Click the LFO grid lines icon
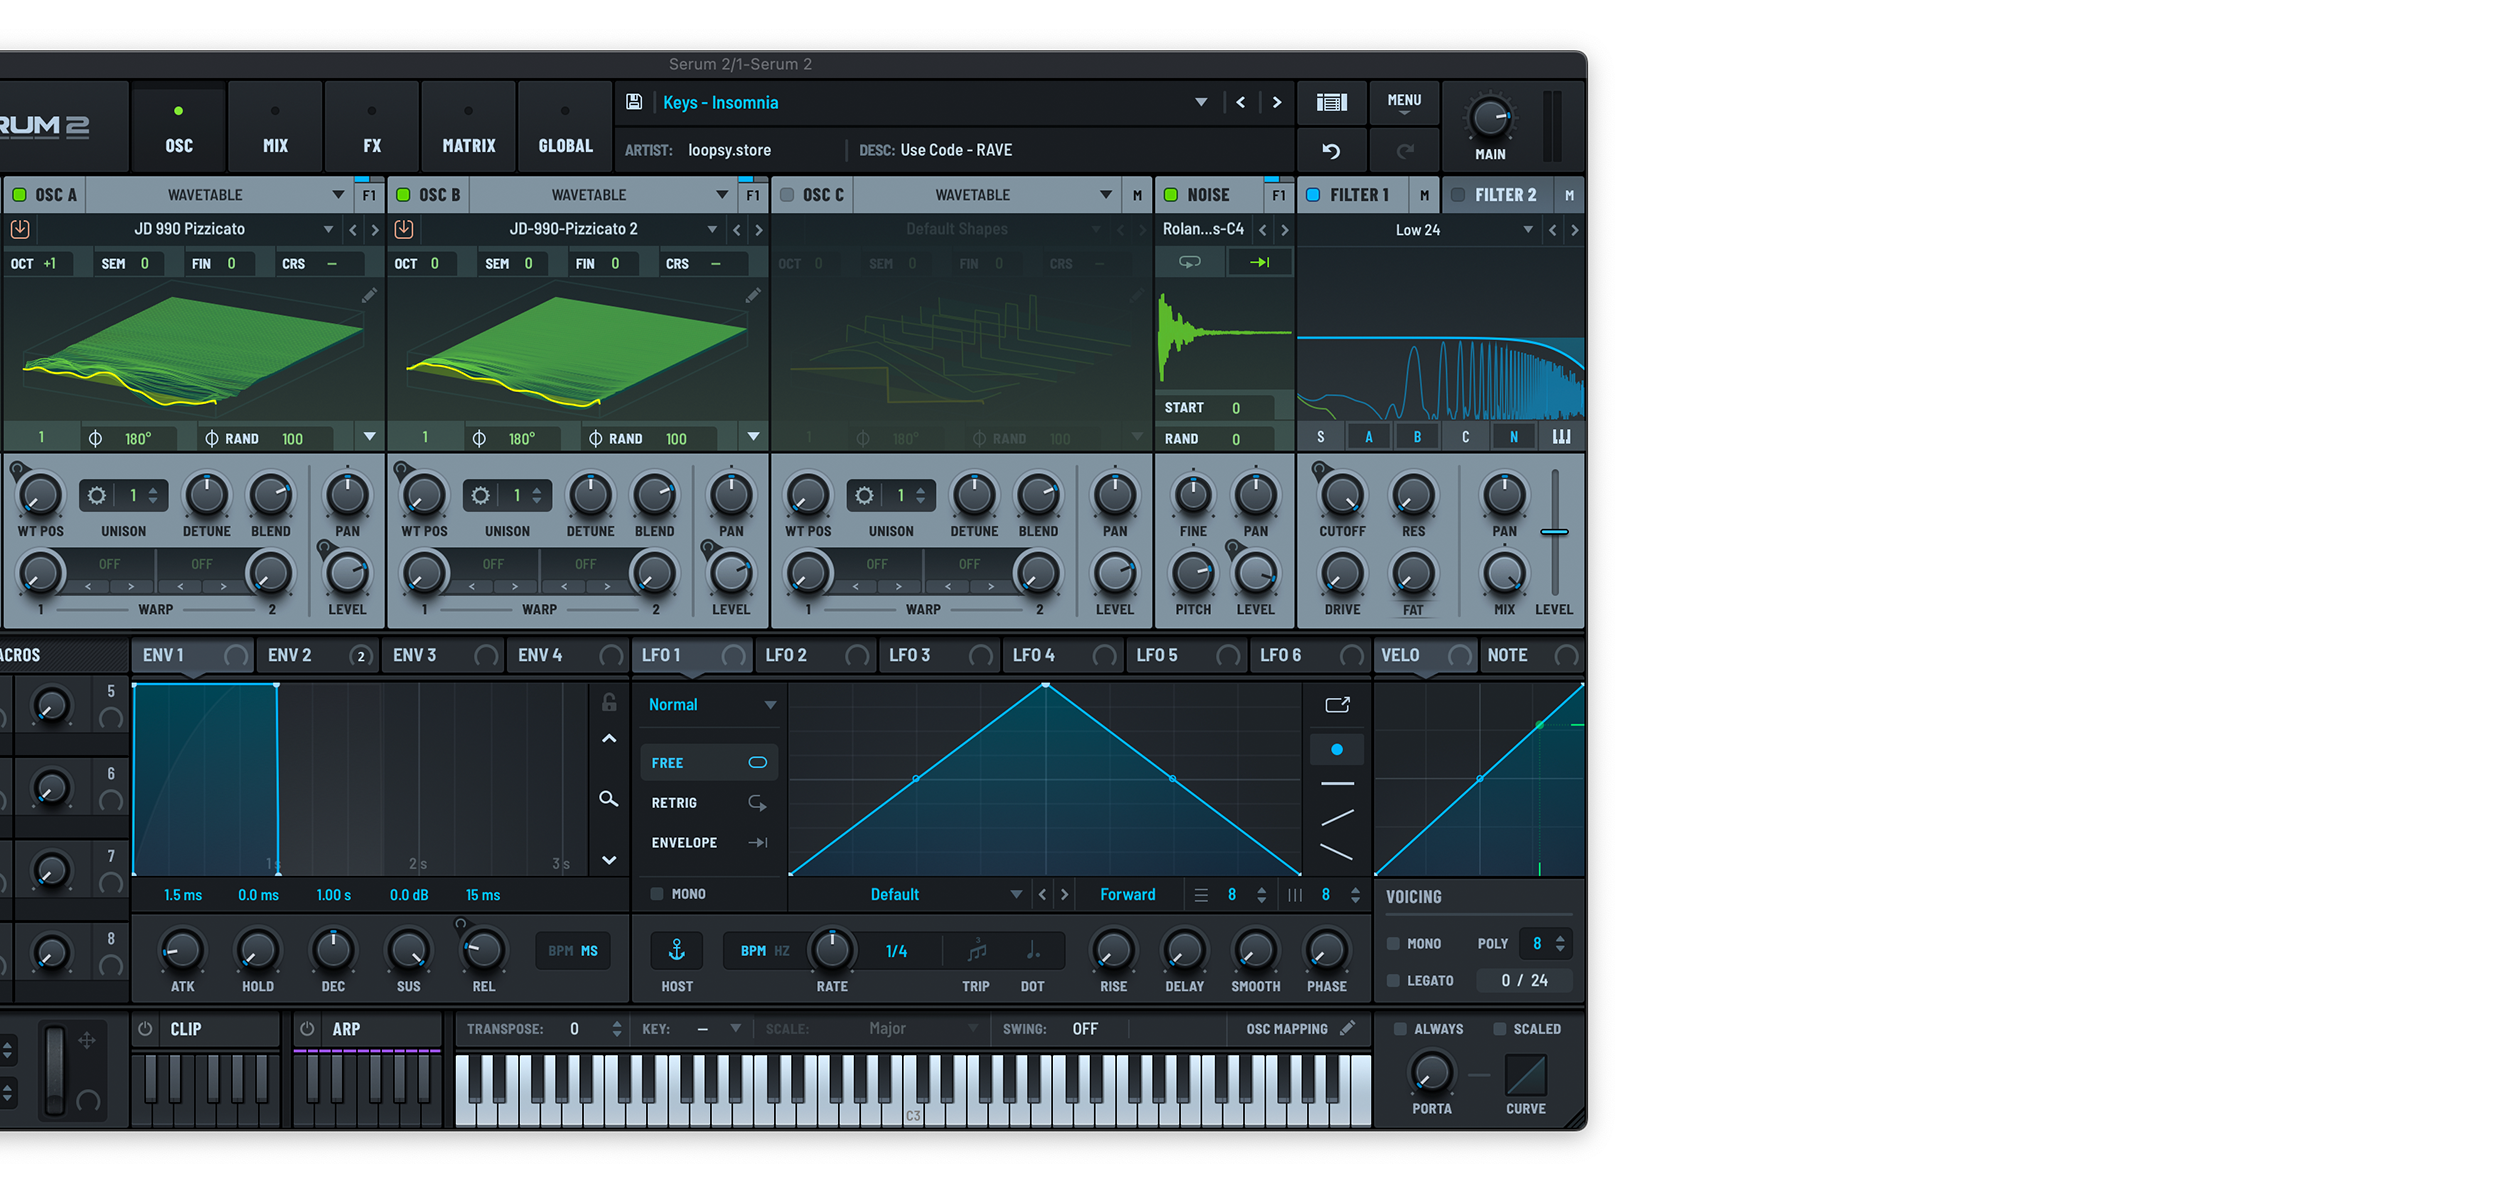Viewport: 2500px width, 1200px height. pos(1201,895)
